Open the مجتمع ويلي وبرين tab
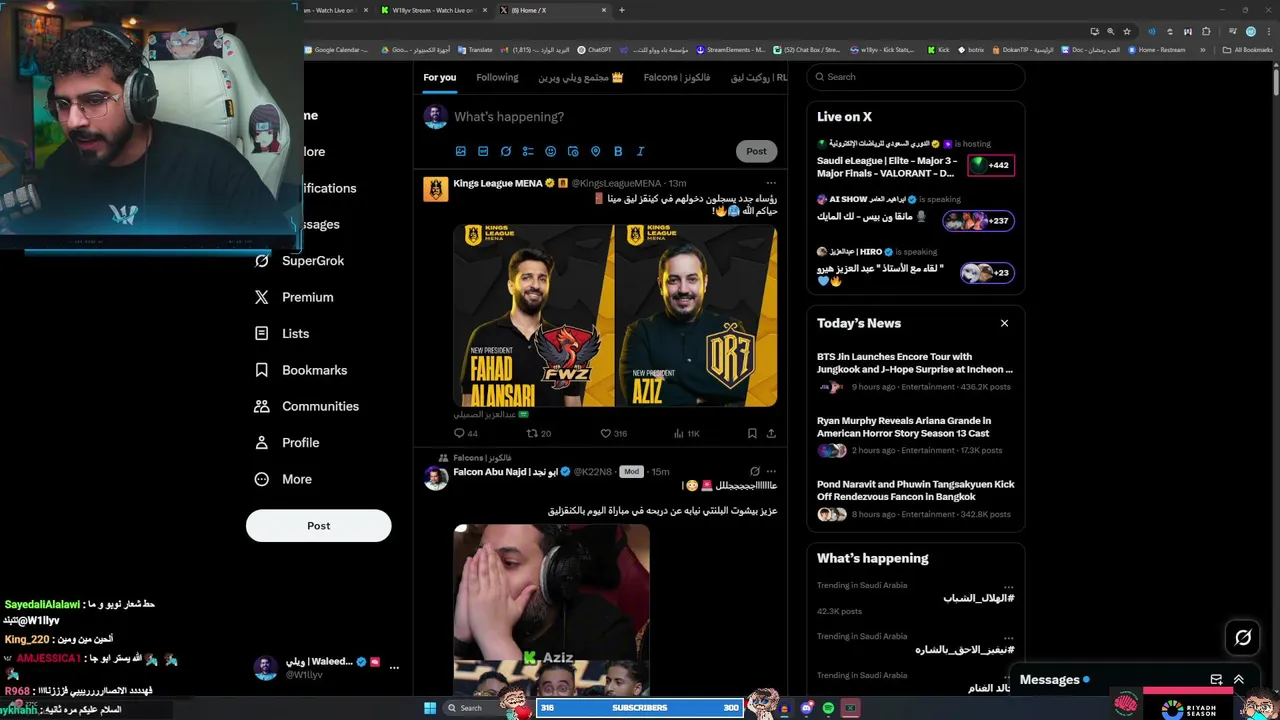The image size is (1280, 720). [581, 77]
